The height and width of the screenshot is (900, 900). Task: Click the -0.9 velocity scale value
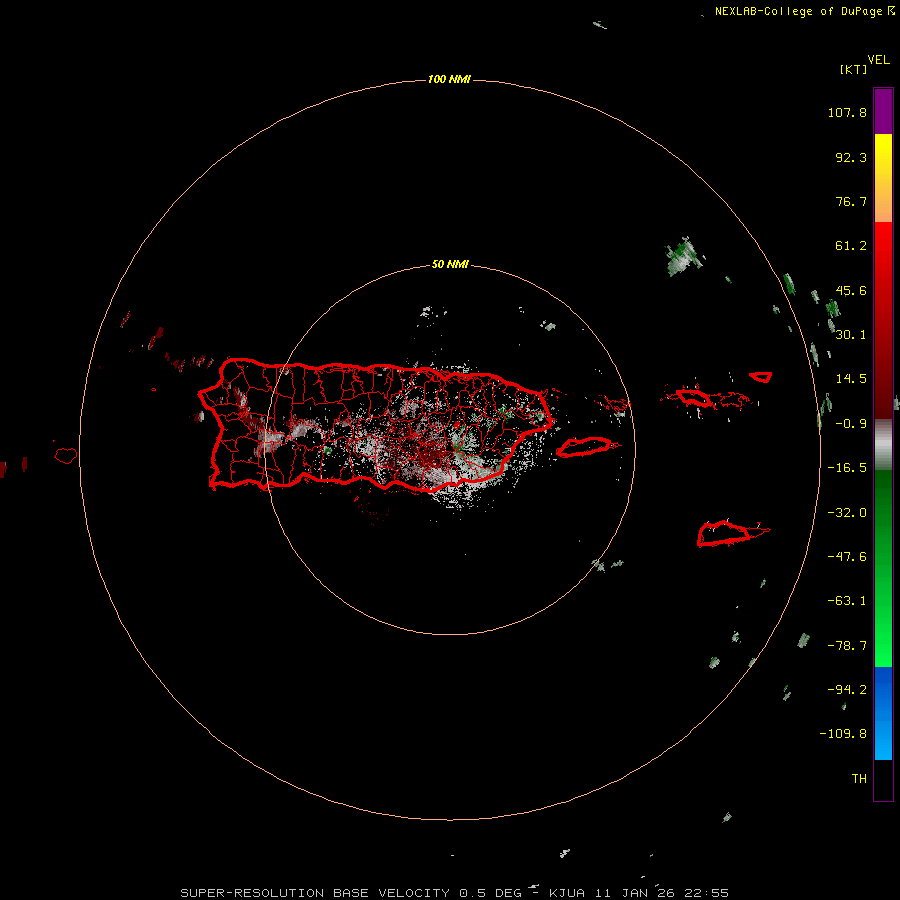pyautogui.click(x=851, y=424)
